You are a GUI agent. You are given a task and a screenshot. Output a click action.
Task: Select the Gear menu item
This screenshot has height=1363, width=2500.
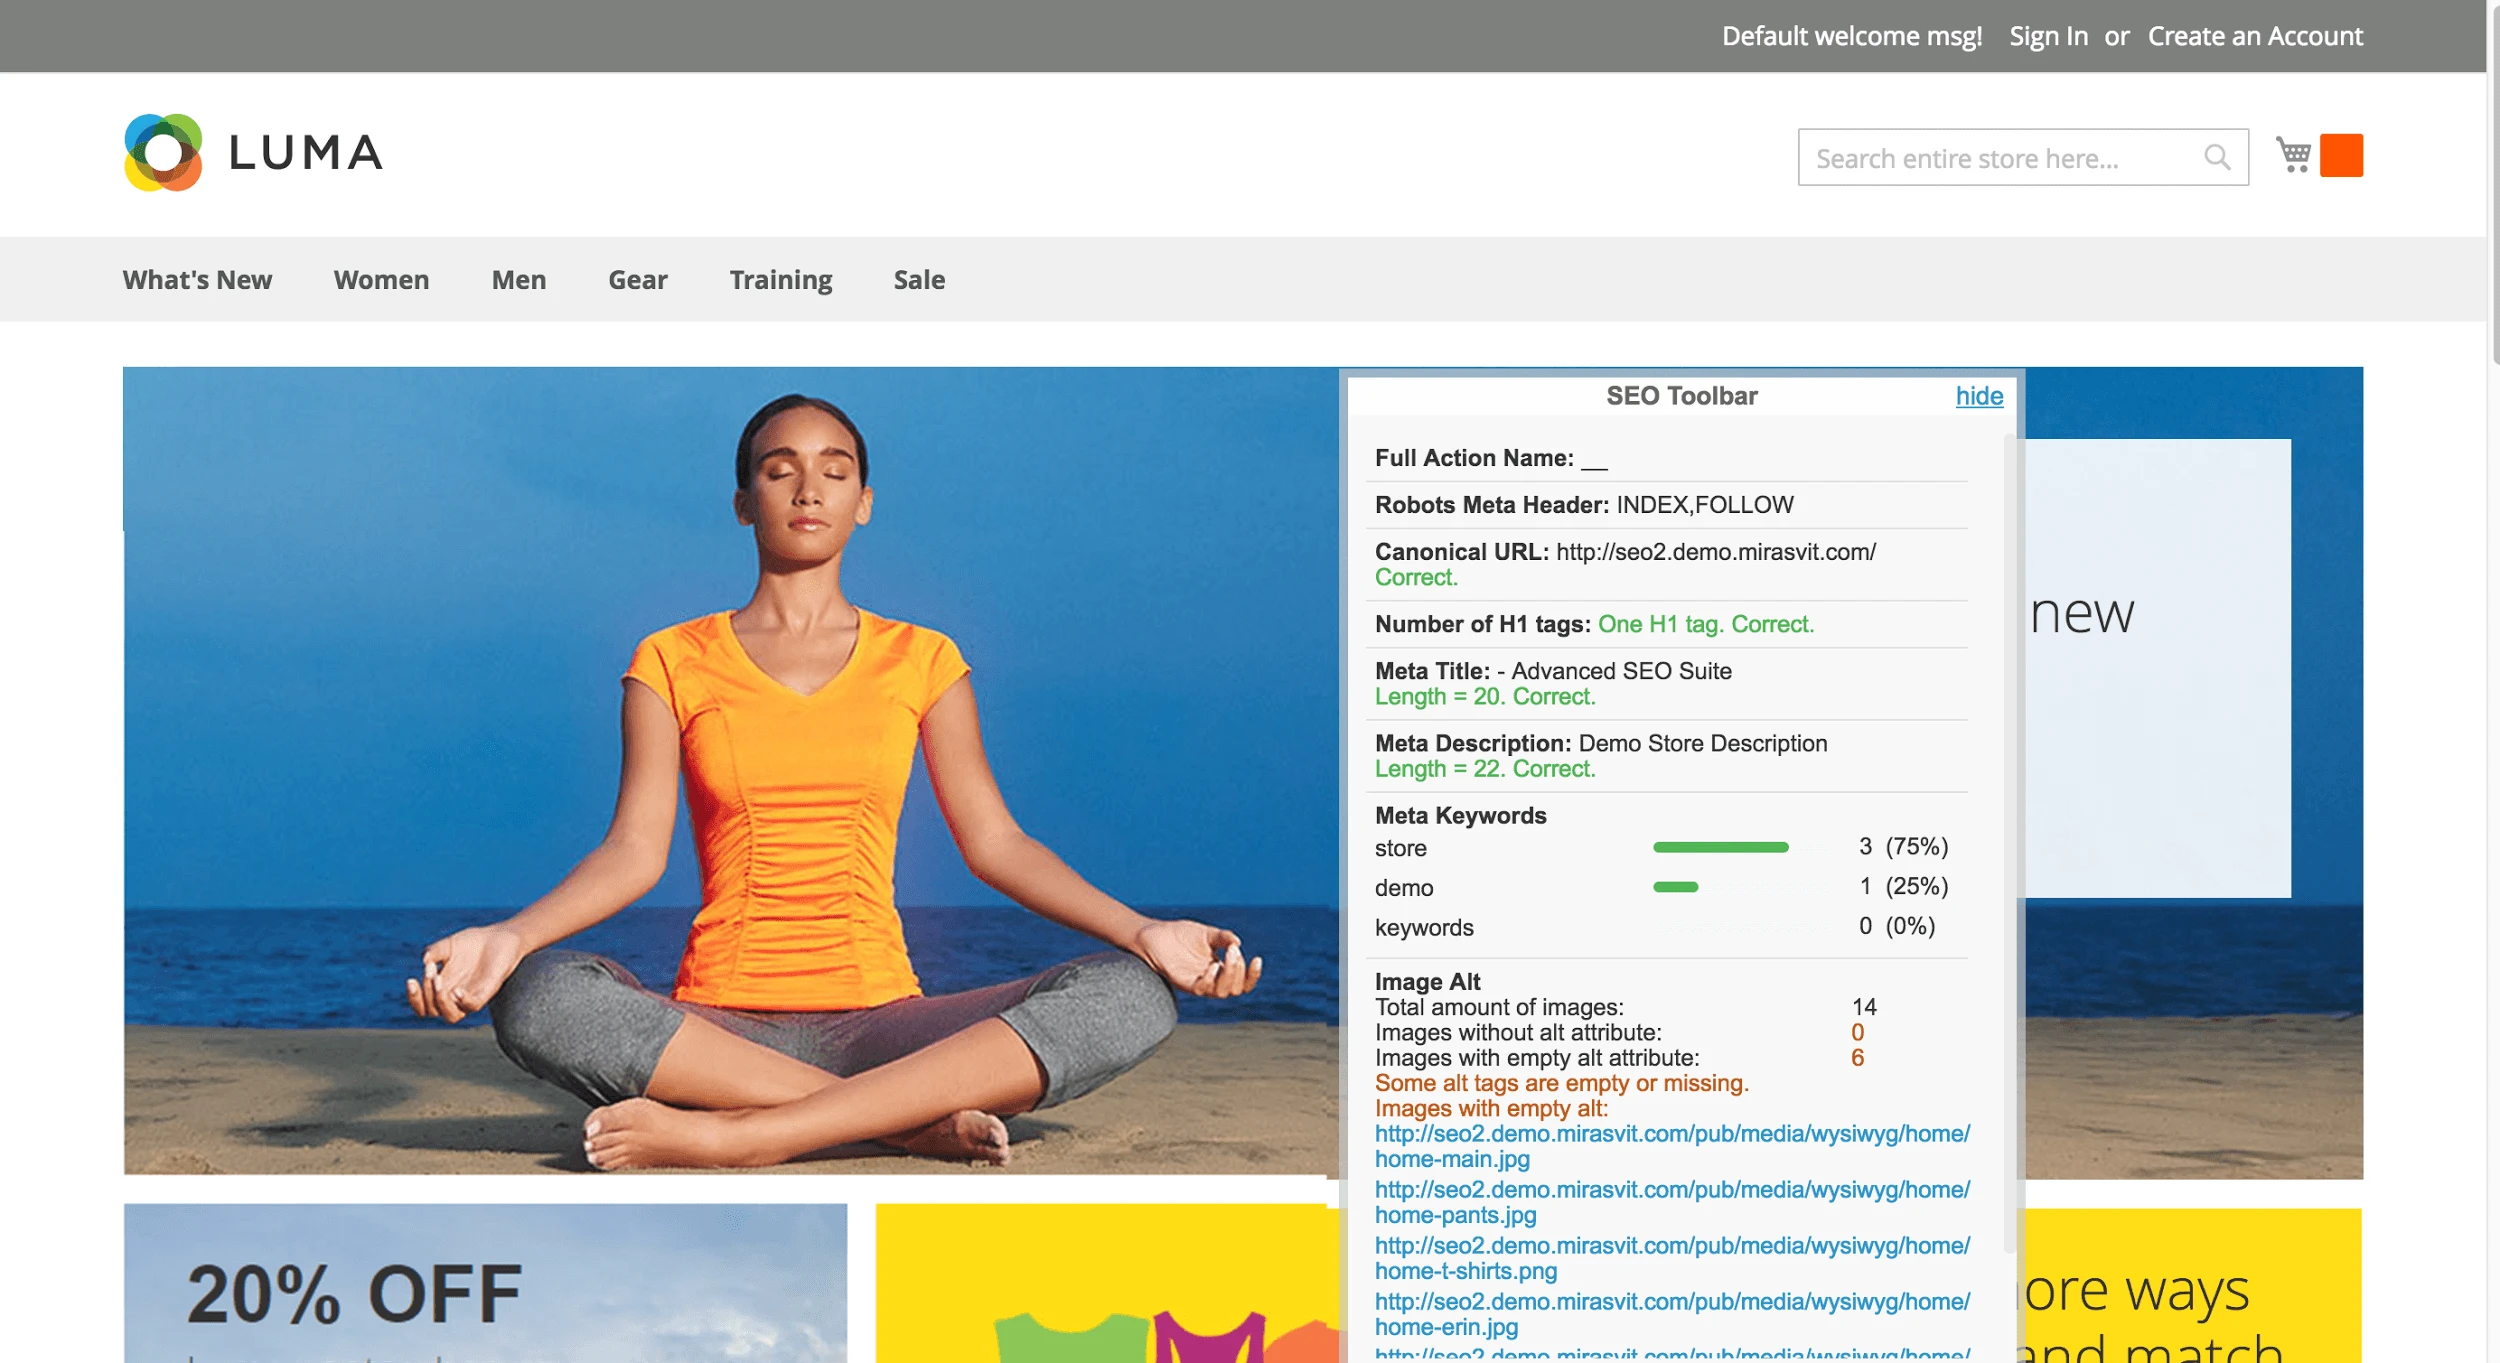(x=637, y=280)
